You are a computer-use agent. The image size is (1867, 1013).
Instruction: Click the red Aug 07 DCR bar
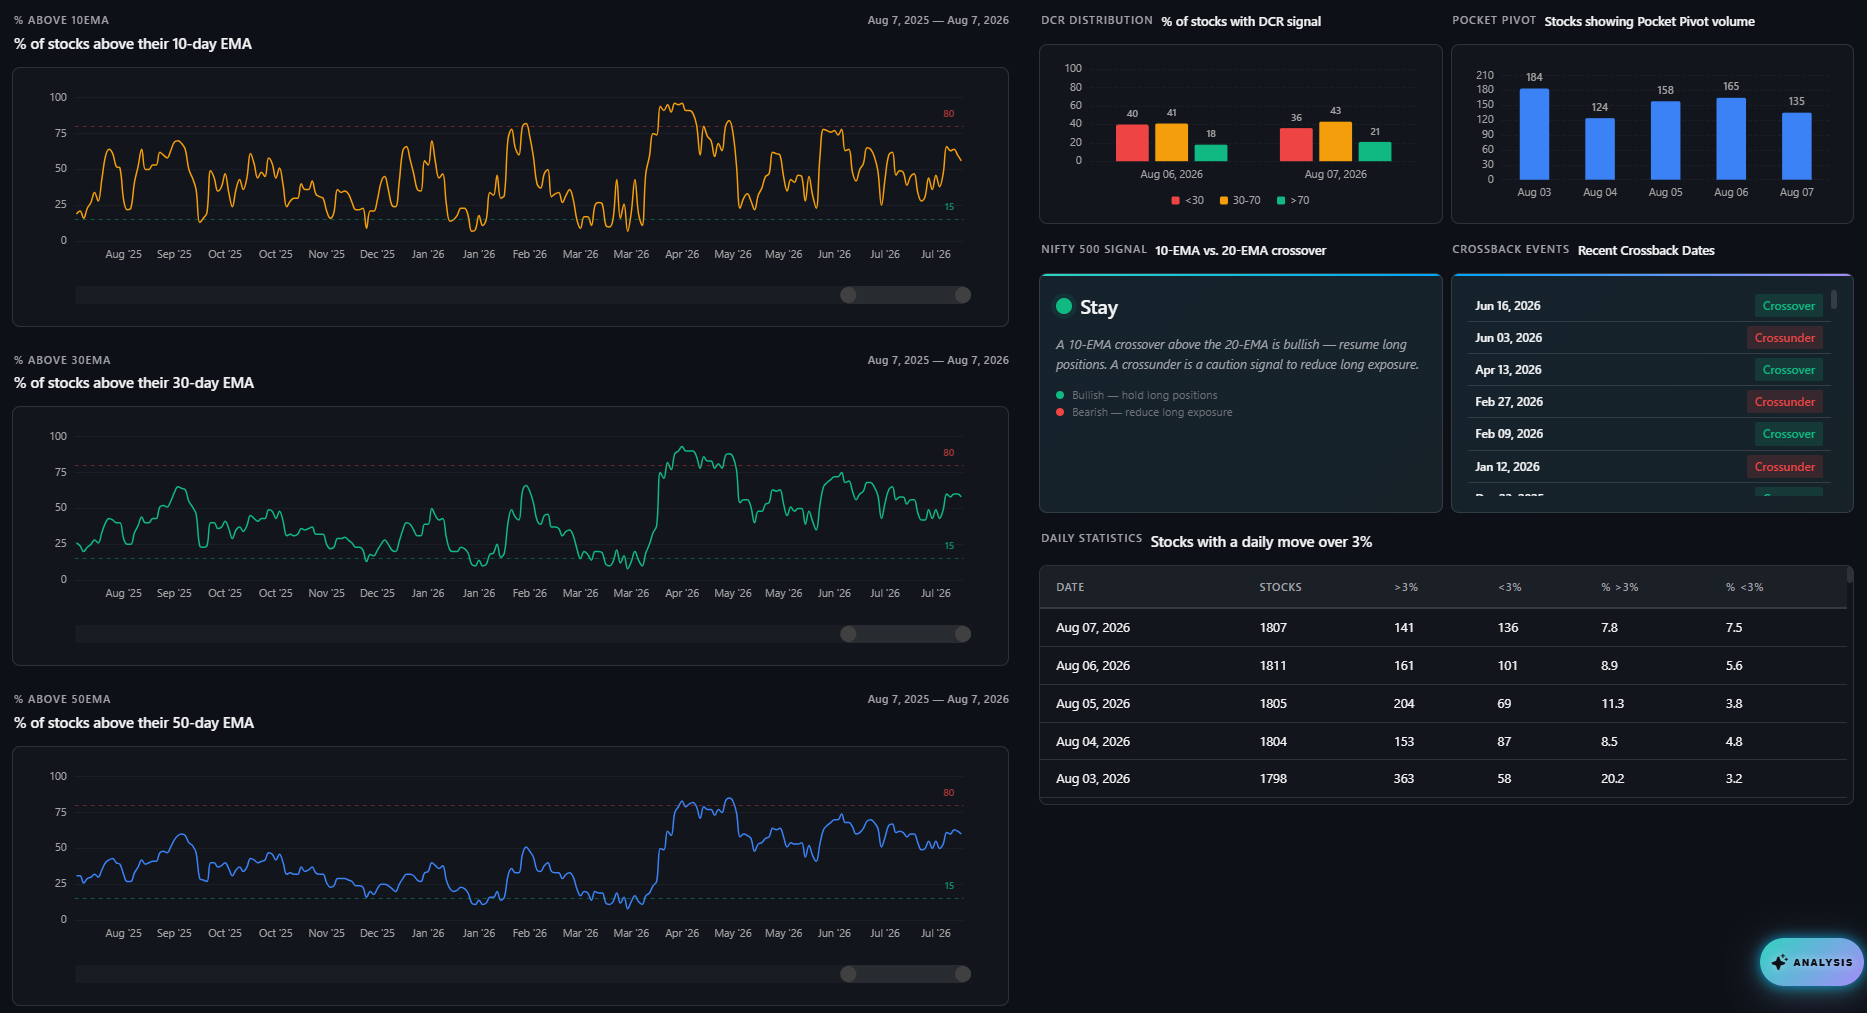(x=1296, y=144)
